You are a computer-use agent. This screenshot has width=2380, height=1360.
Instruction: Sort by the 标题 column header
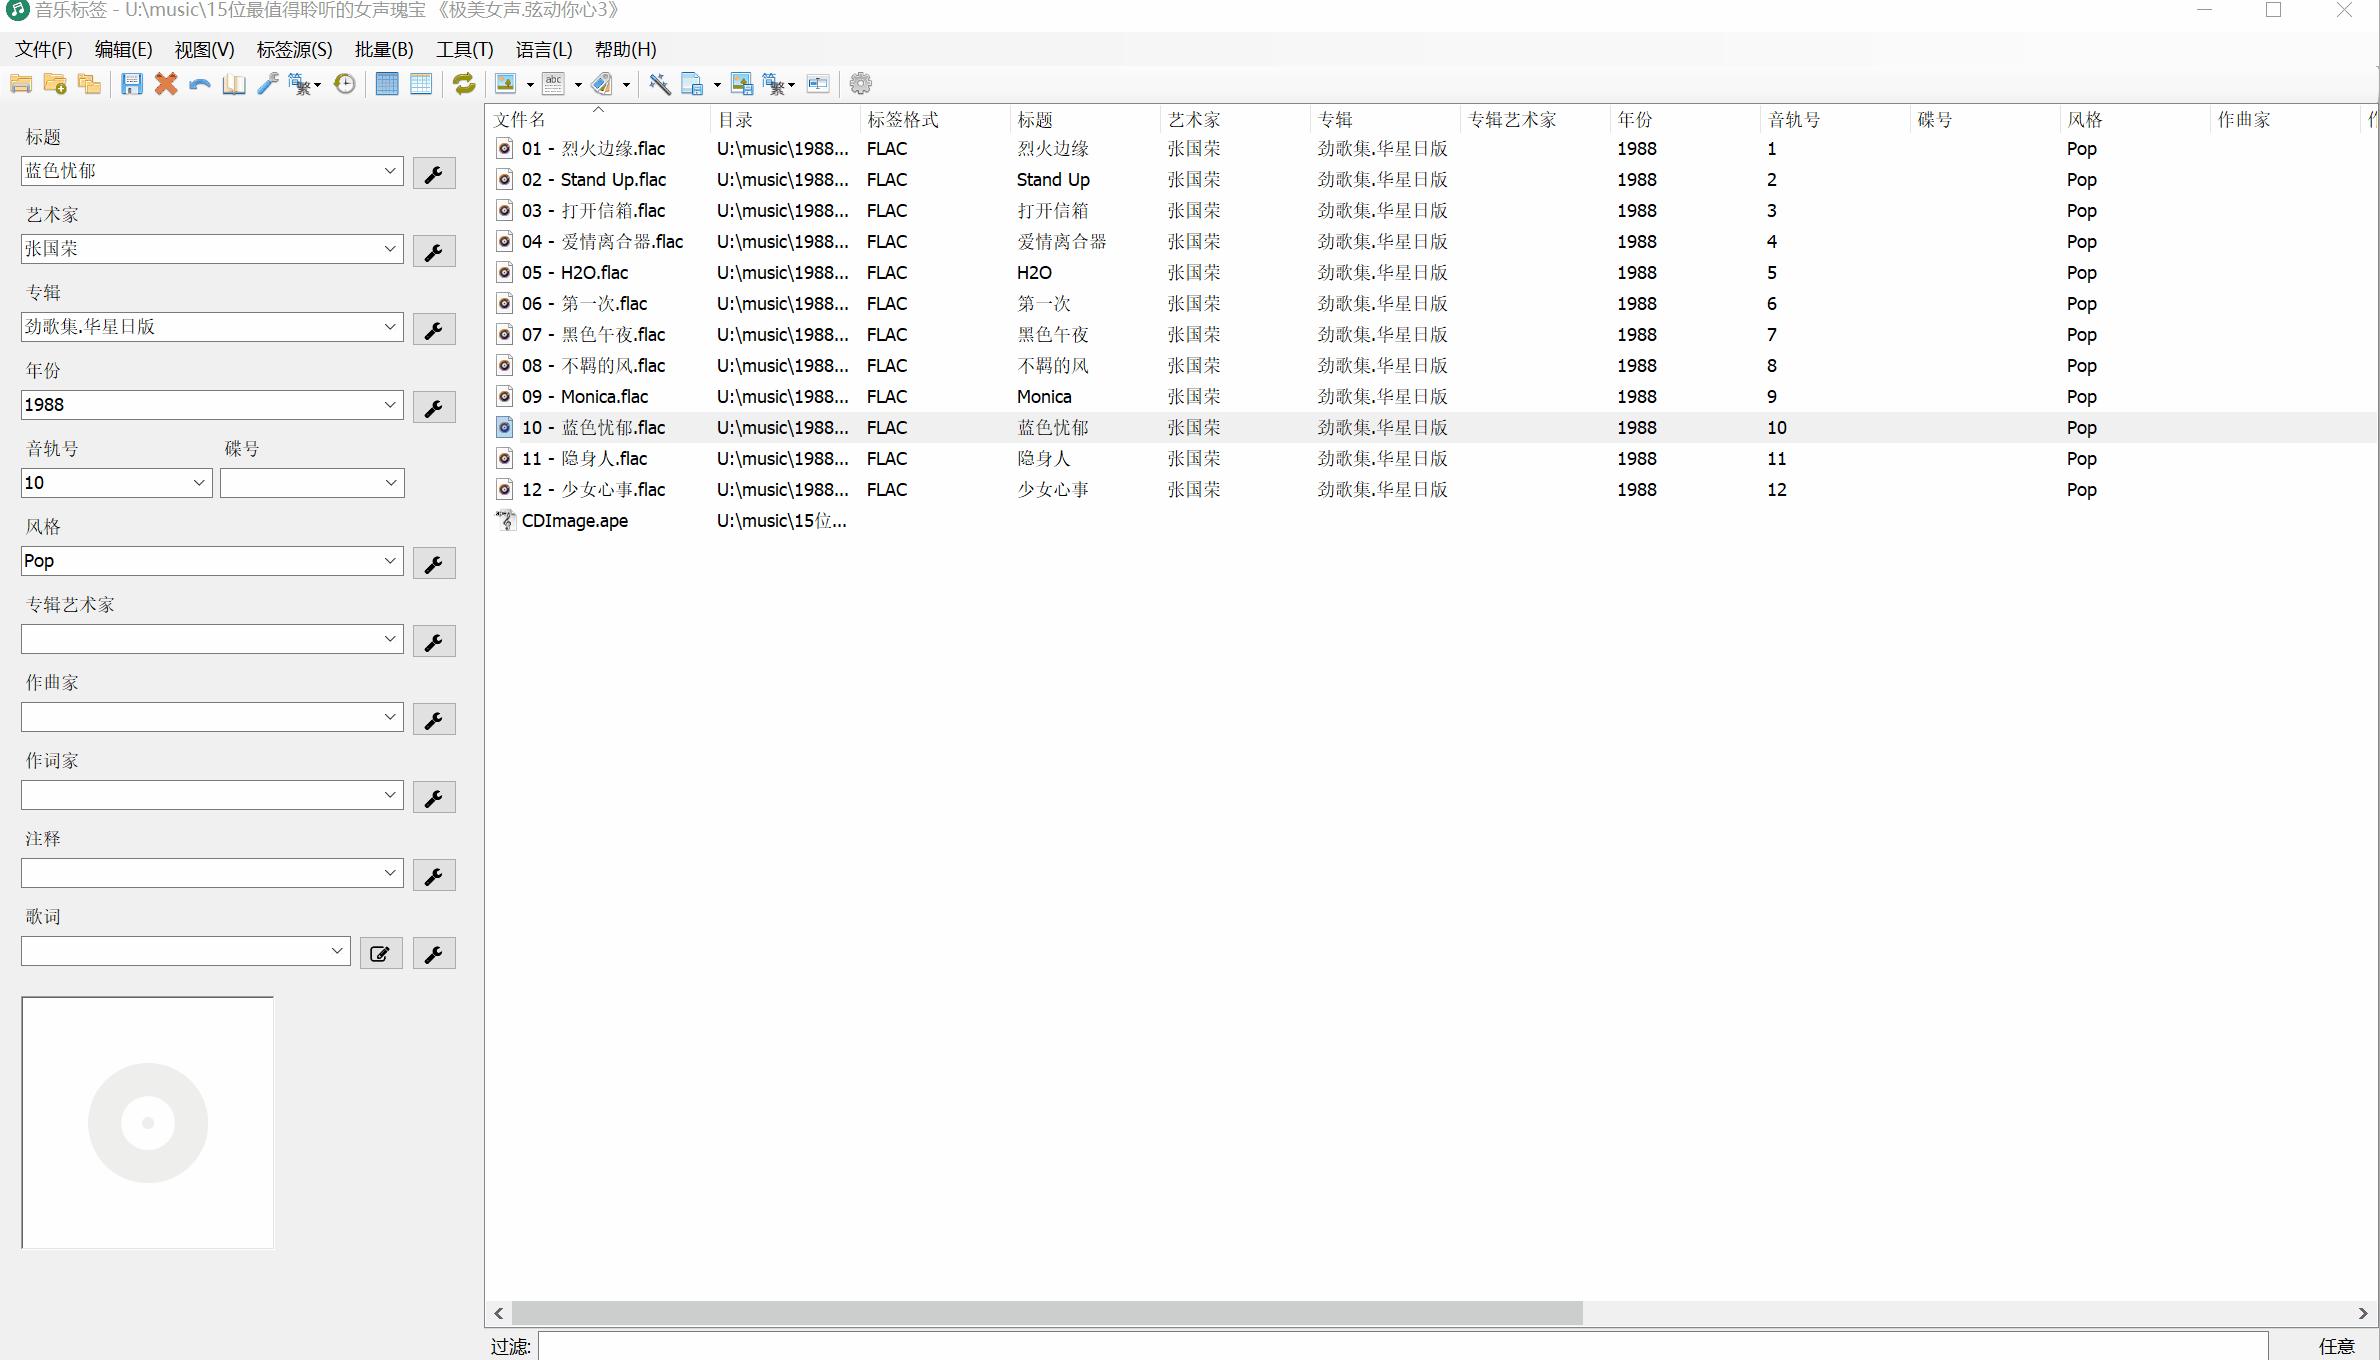[x=1036, y=120]
